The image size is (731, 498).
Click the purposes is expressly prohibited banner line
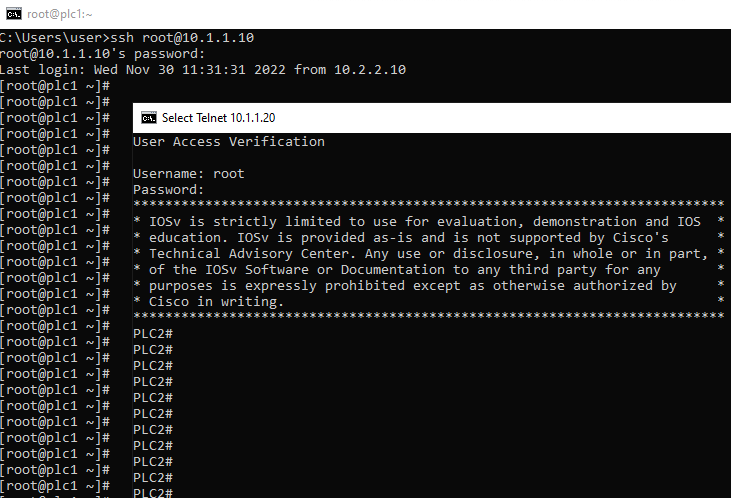coord(429,285)
